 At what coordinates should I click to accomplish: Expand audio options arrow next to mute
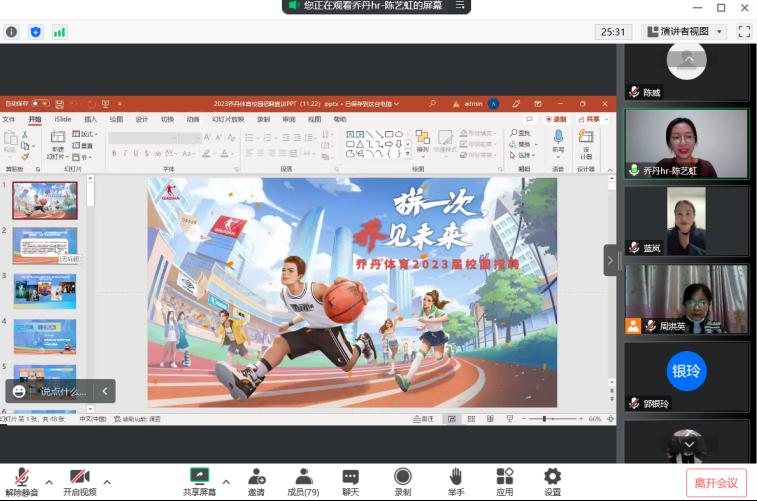pos(49,482)
